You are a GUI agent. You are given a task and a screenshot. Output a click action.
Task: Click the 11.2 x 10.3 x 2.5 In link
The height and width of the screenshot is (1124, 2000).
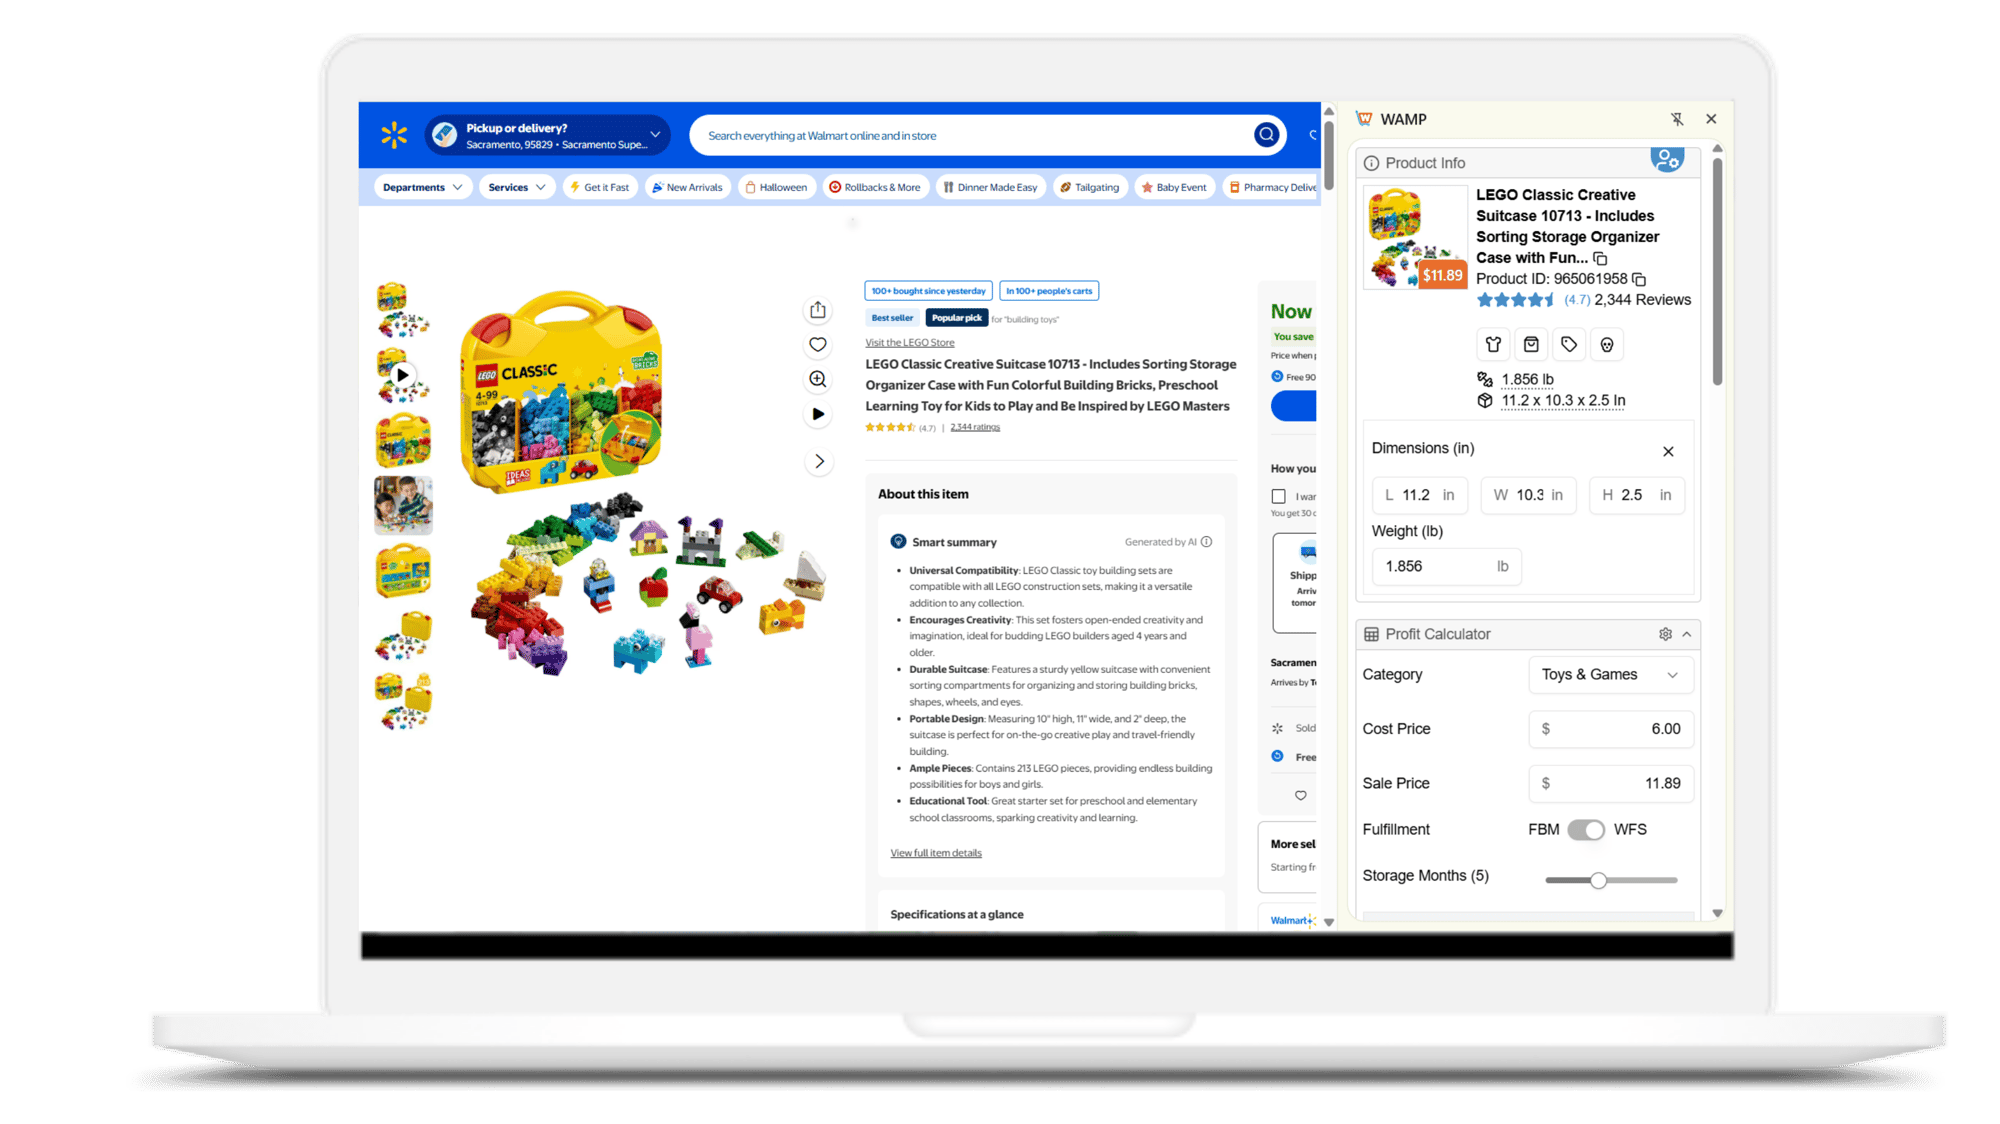click(1563, 401)
